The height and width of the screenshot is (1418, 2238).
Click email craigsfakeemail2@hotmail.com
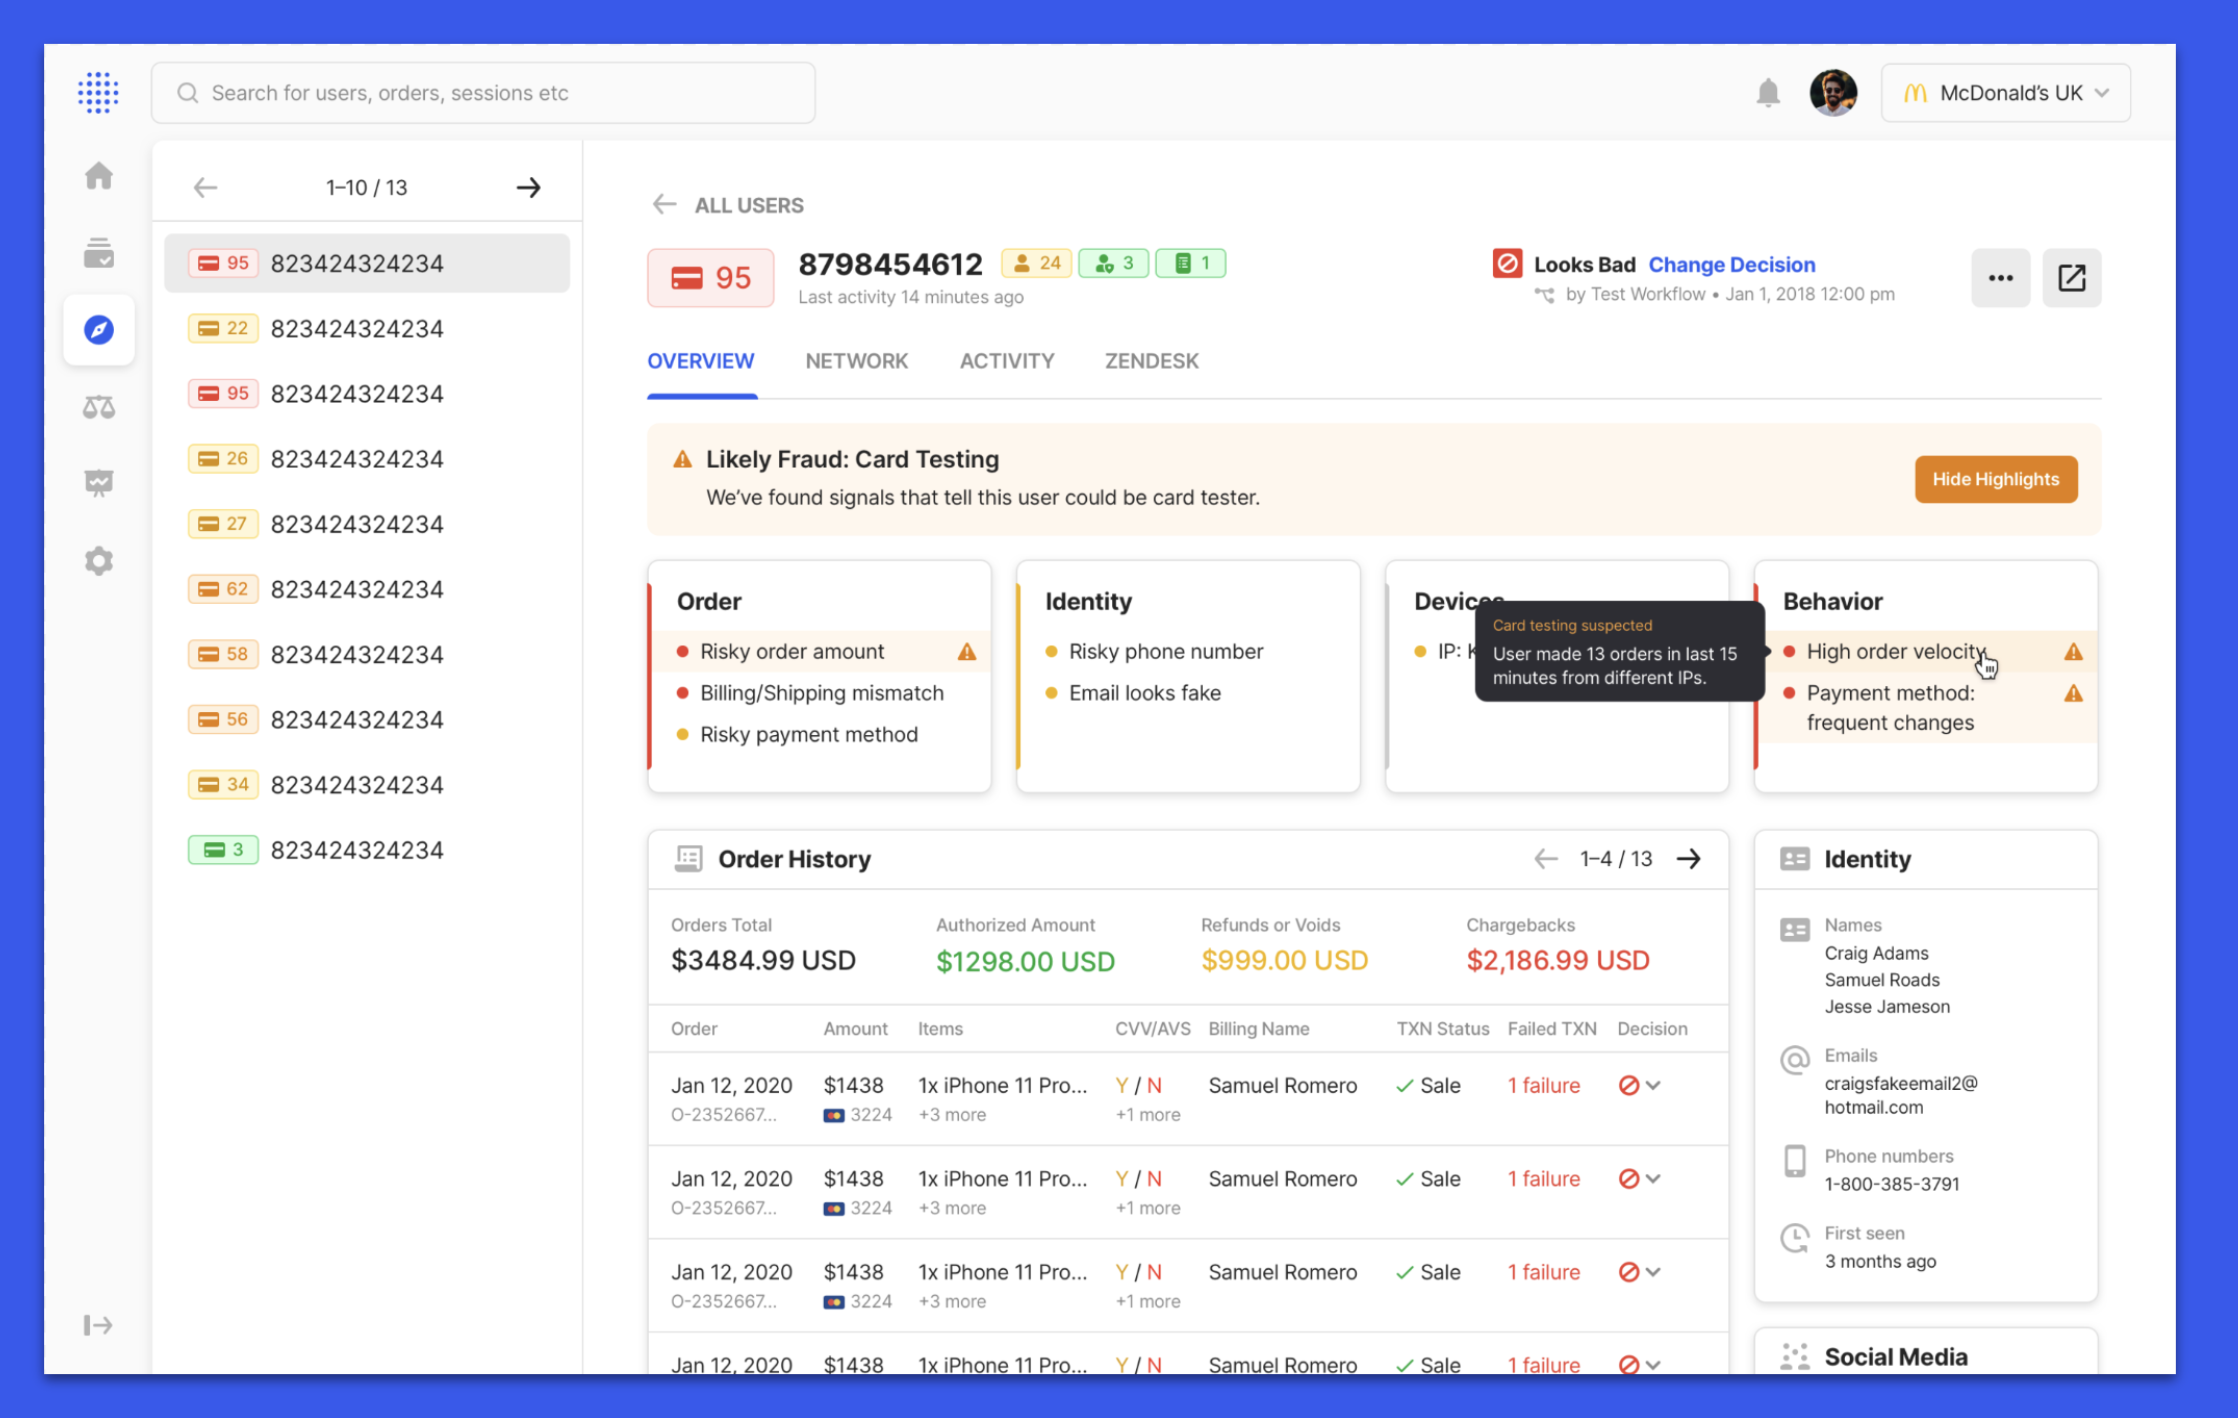[1900, 1095]
